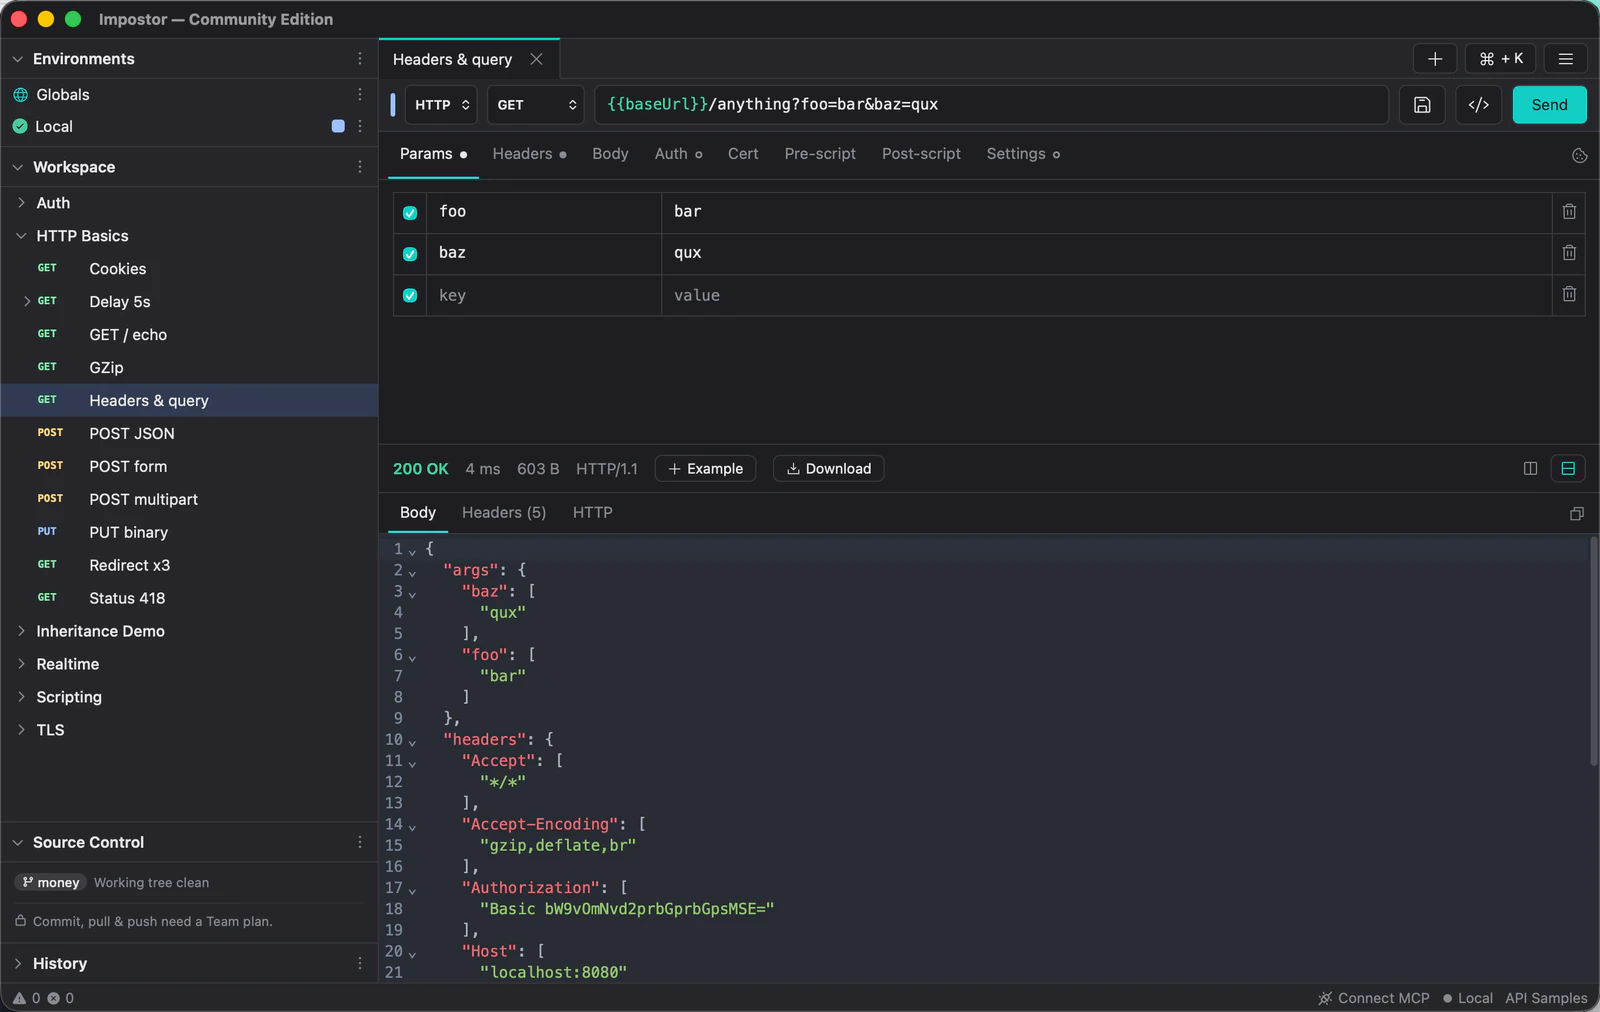This screenshot has width=1600, height=1012.
Task: Delete the baz parameter row
Action: tap(1569, 253)
